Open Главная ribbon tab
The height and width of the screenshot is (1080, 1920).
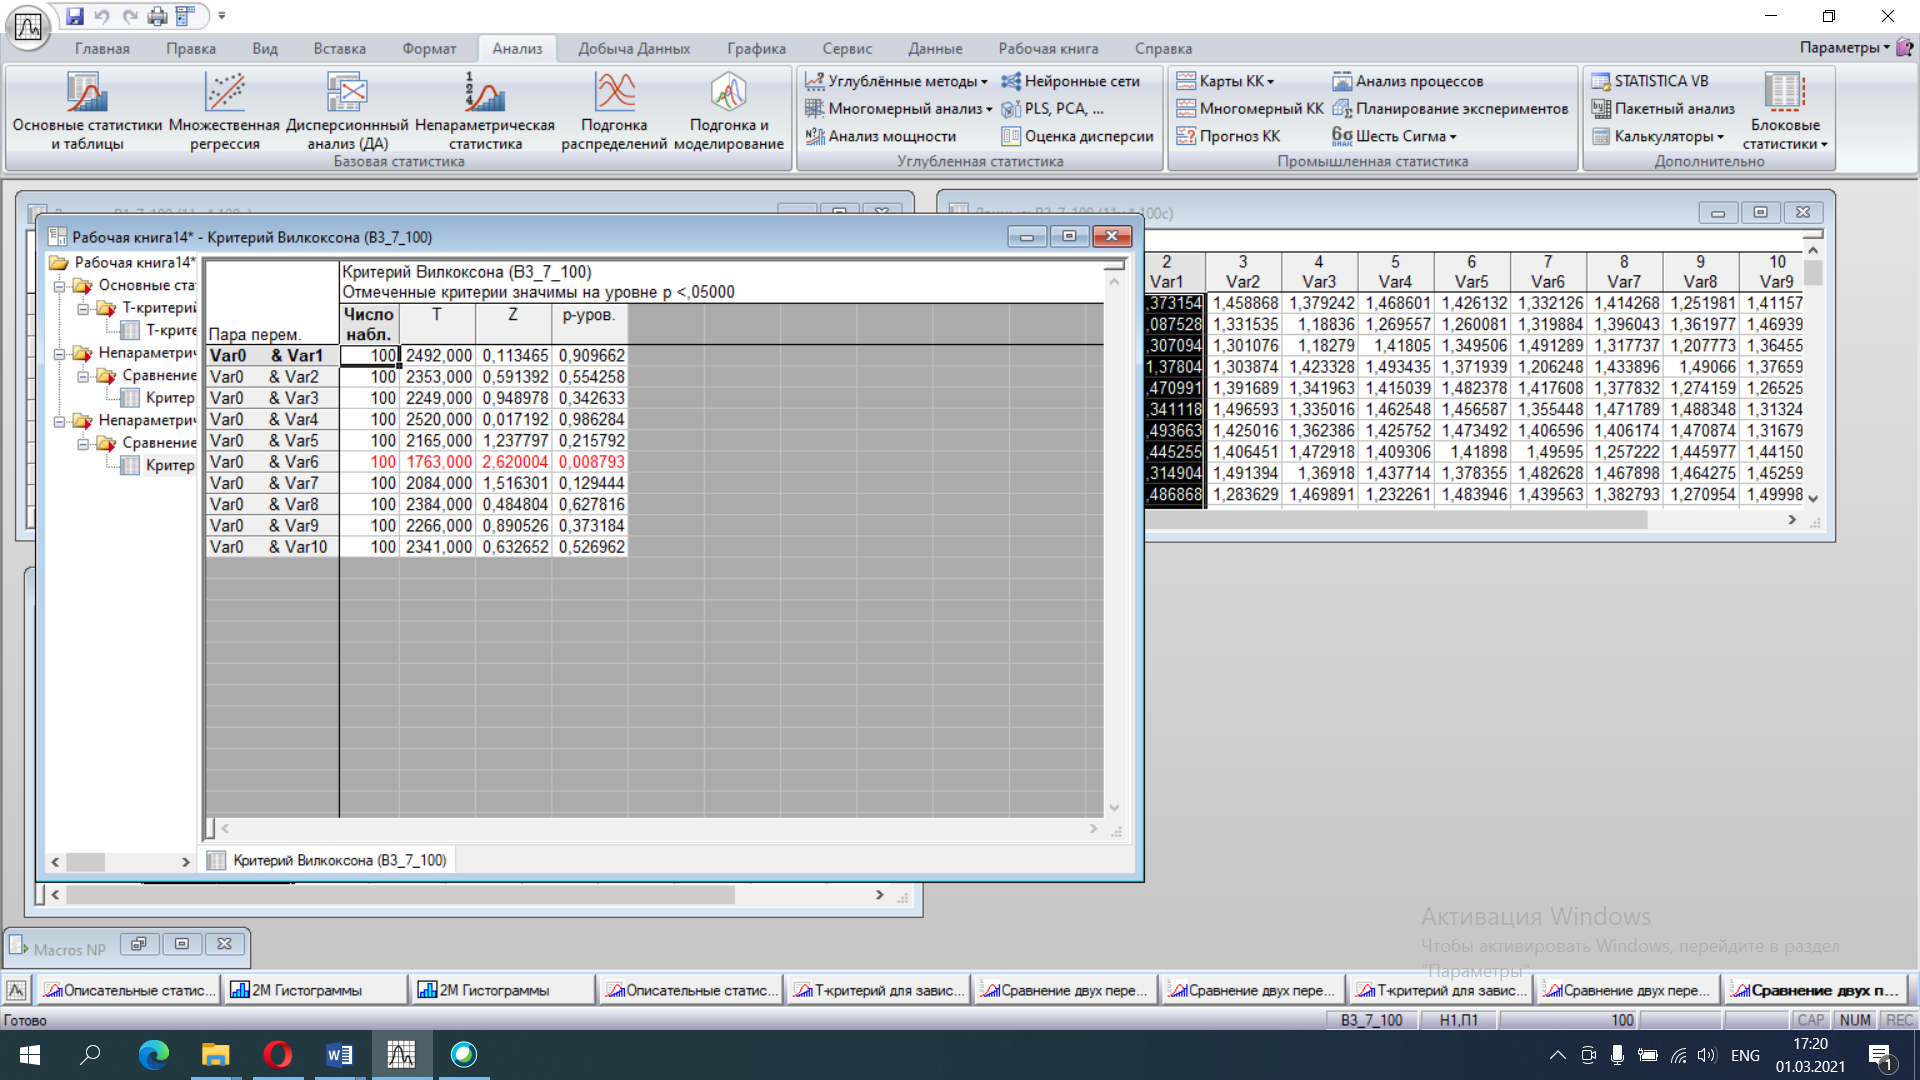point(102,48)
